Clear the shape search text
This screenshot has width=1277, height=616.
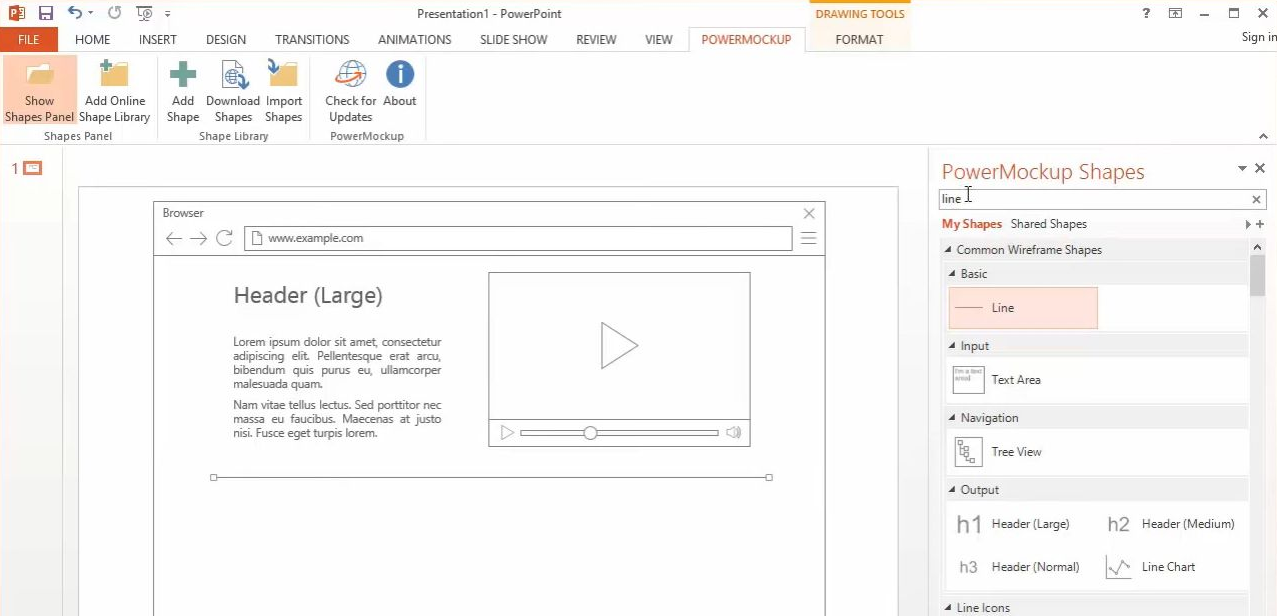[x=1257, y=199]
